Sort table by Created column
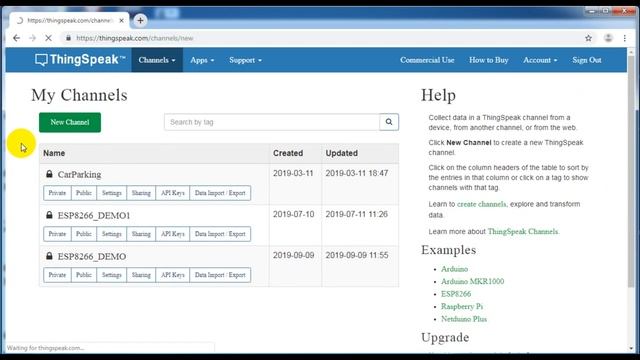This screenshot has width=640, height=360. [x=288, y=153]
